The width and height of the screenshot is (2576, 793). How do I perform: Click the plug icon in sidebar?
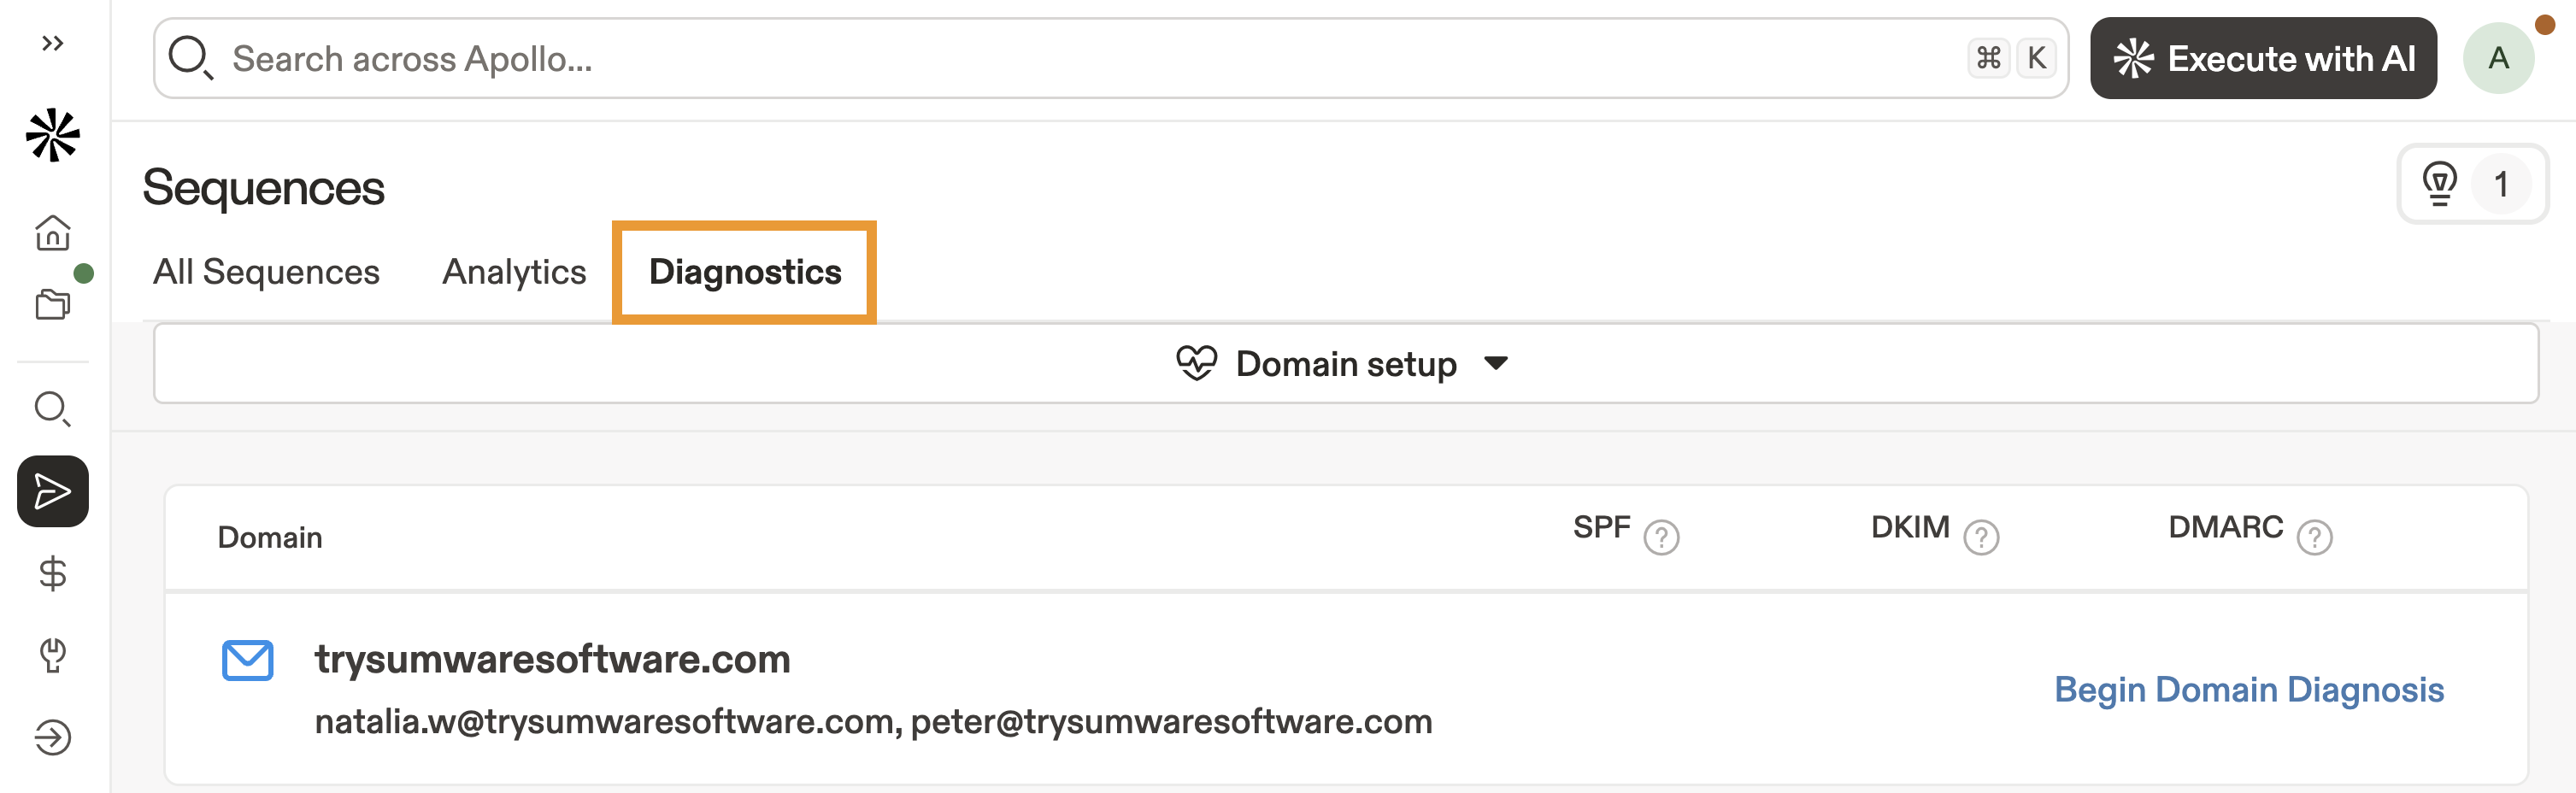click(x=53, y=656)
